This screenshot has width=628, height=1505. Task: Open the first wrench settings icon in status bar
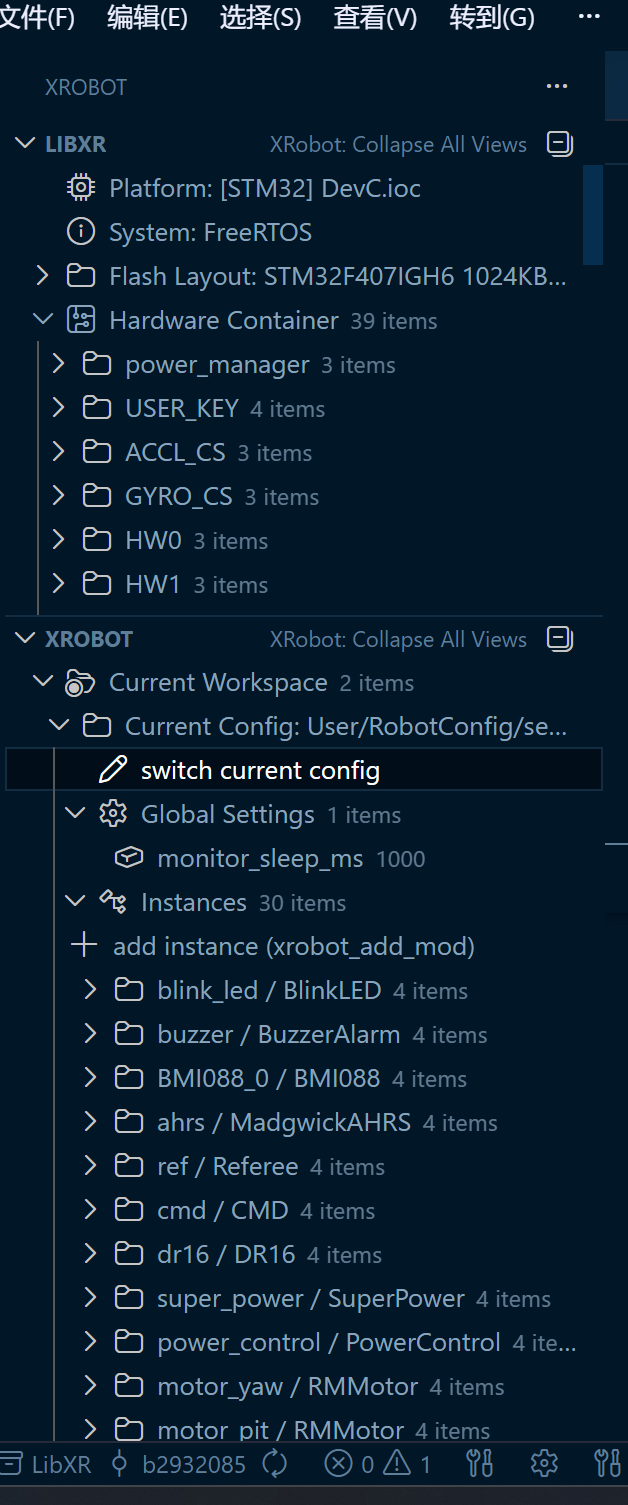(x=479, y=1463)
